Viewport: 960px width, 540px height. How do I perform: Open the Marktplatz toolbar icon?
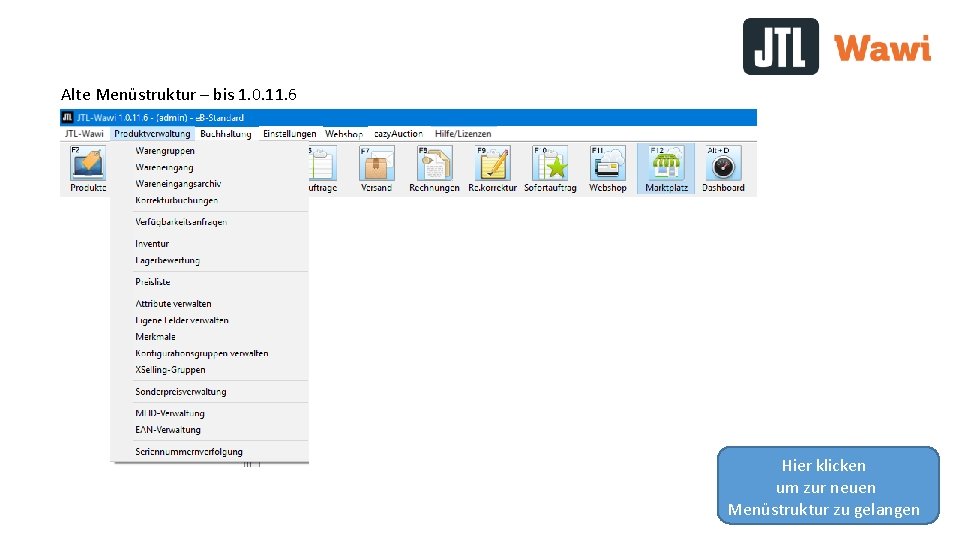point(666,170)
